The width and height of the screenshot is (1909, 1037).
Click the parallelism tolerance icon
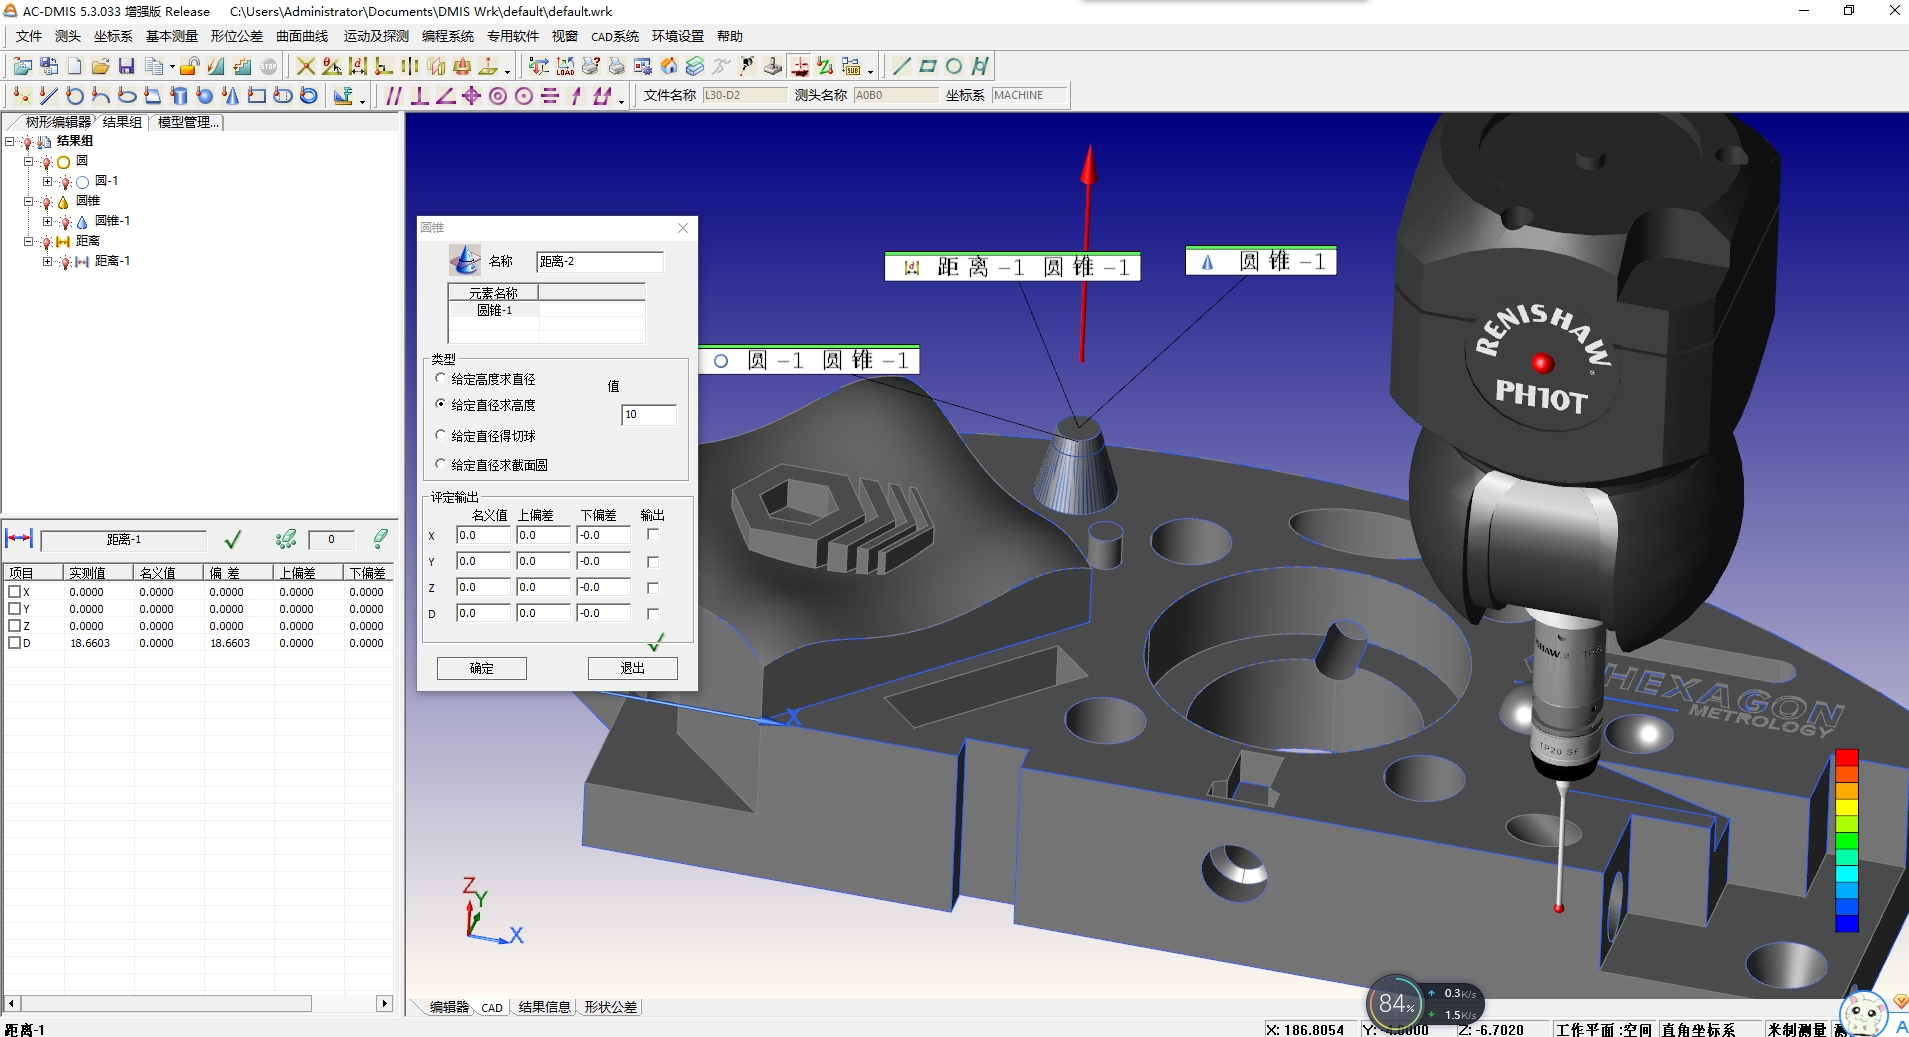click(394, 96)
